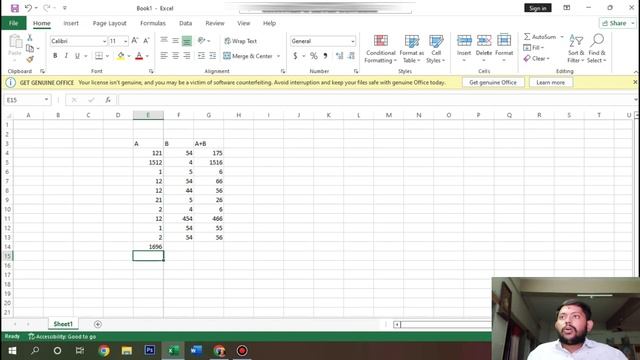The height and width of the screenshot is (360, 640).
Task: Click the text orientation icon
Action: click(202, 40)
